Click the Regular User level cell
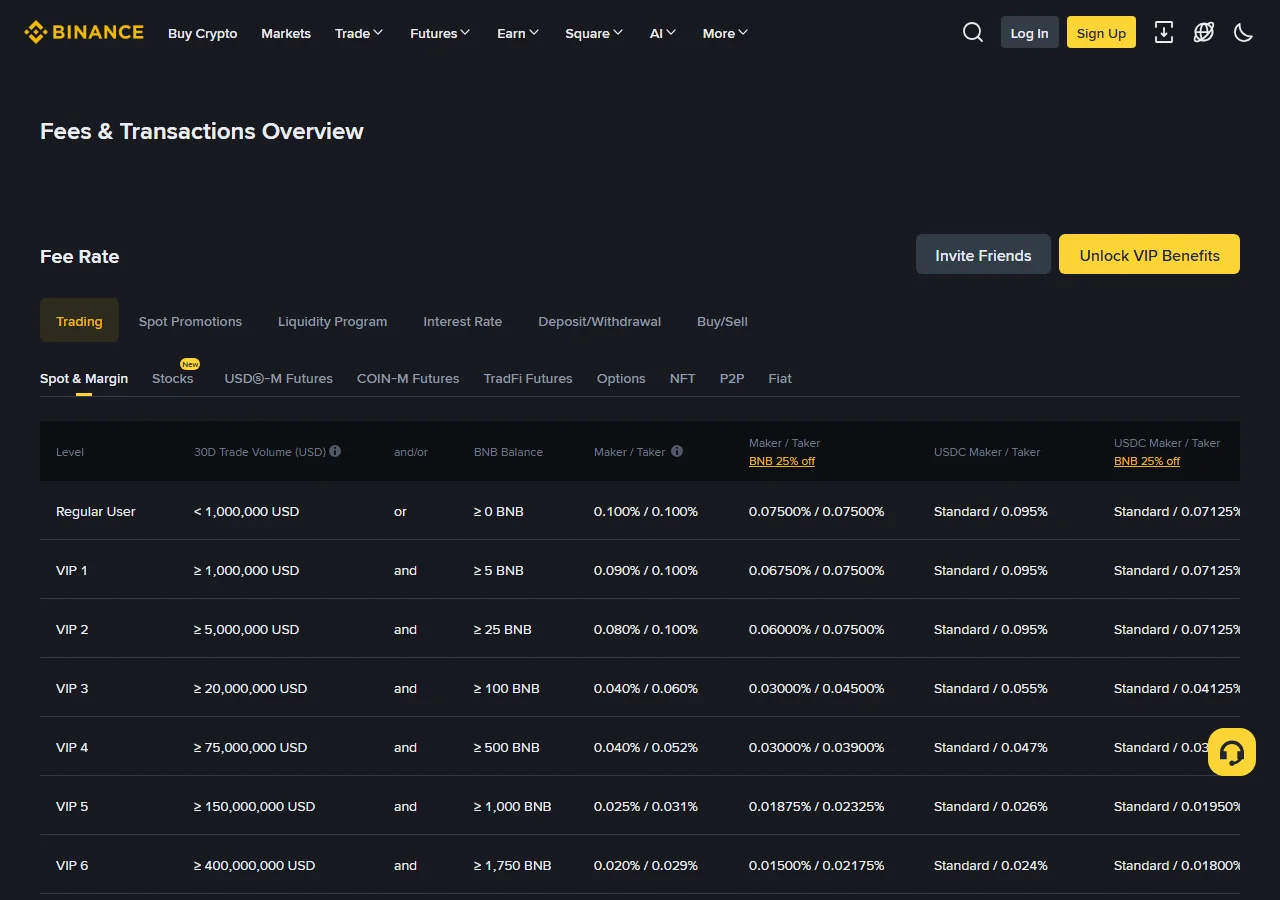The image size is (1280, 900). coord(96,511)
